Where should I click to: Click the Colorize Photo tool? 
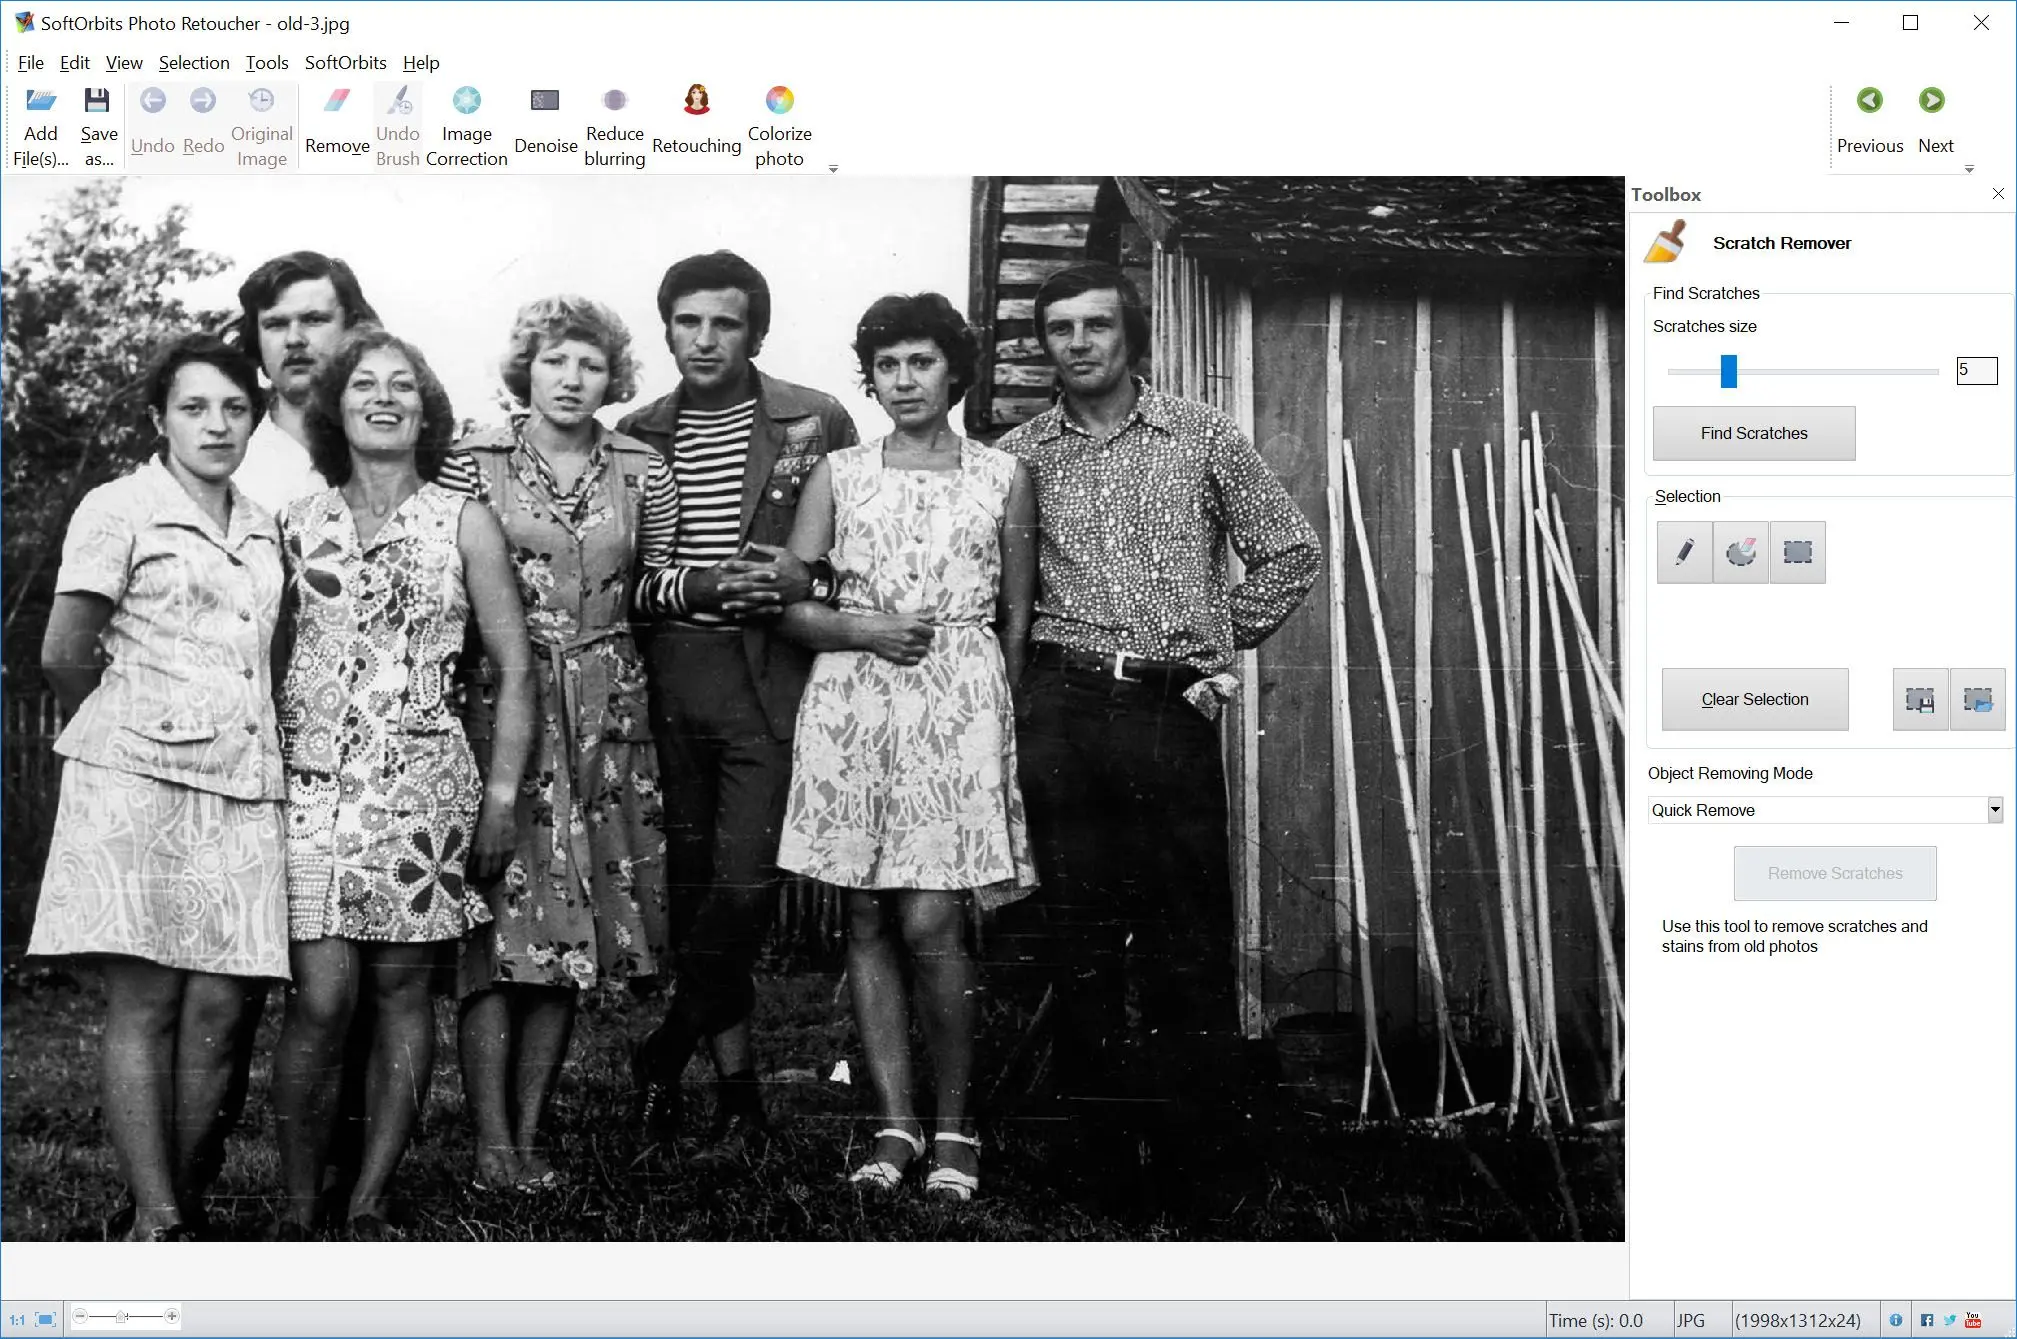778,126
